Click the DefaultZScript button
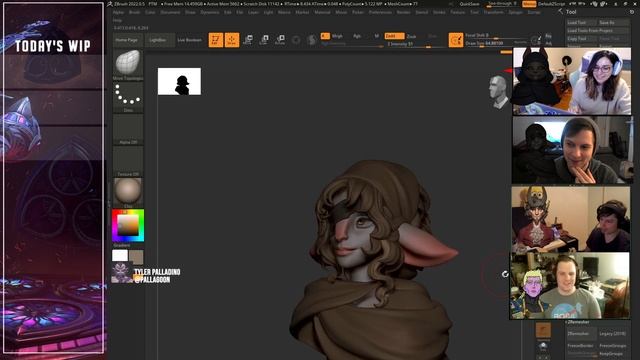The height and width of the screenshot is (360, 640). pyautogui.click(x=551, y=4)
